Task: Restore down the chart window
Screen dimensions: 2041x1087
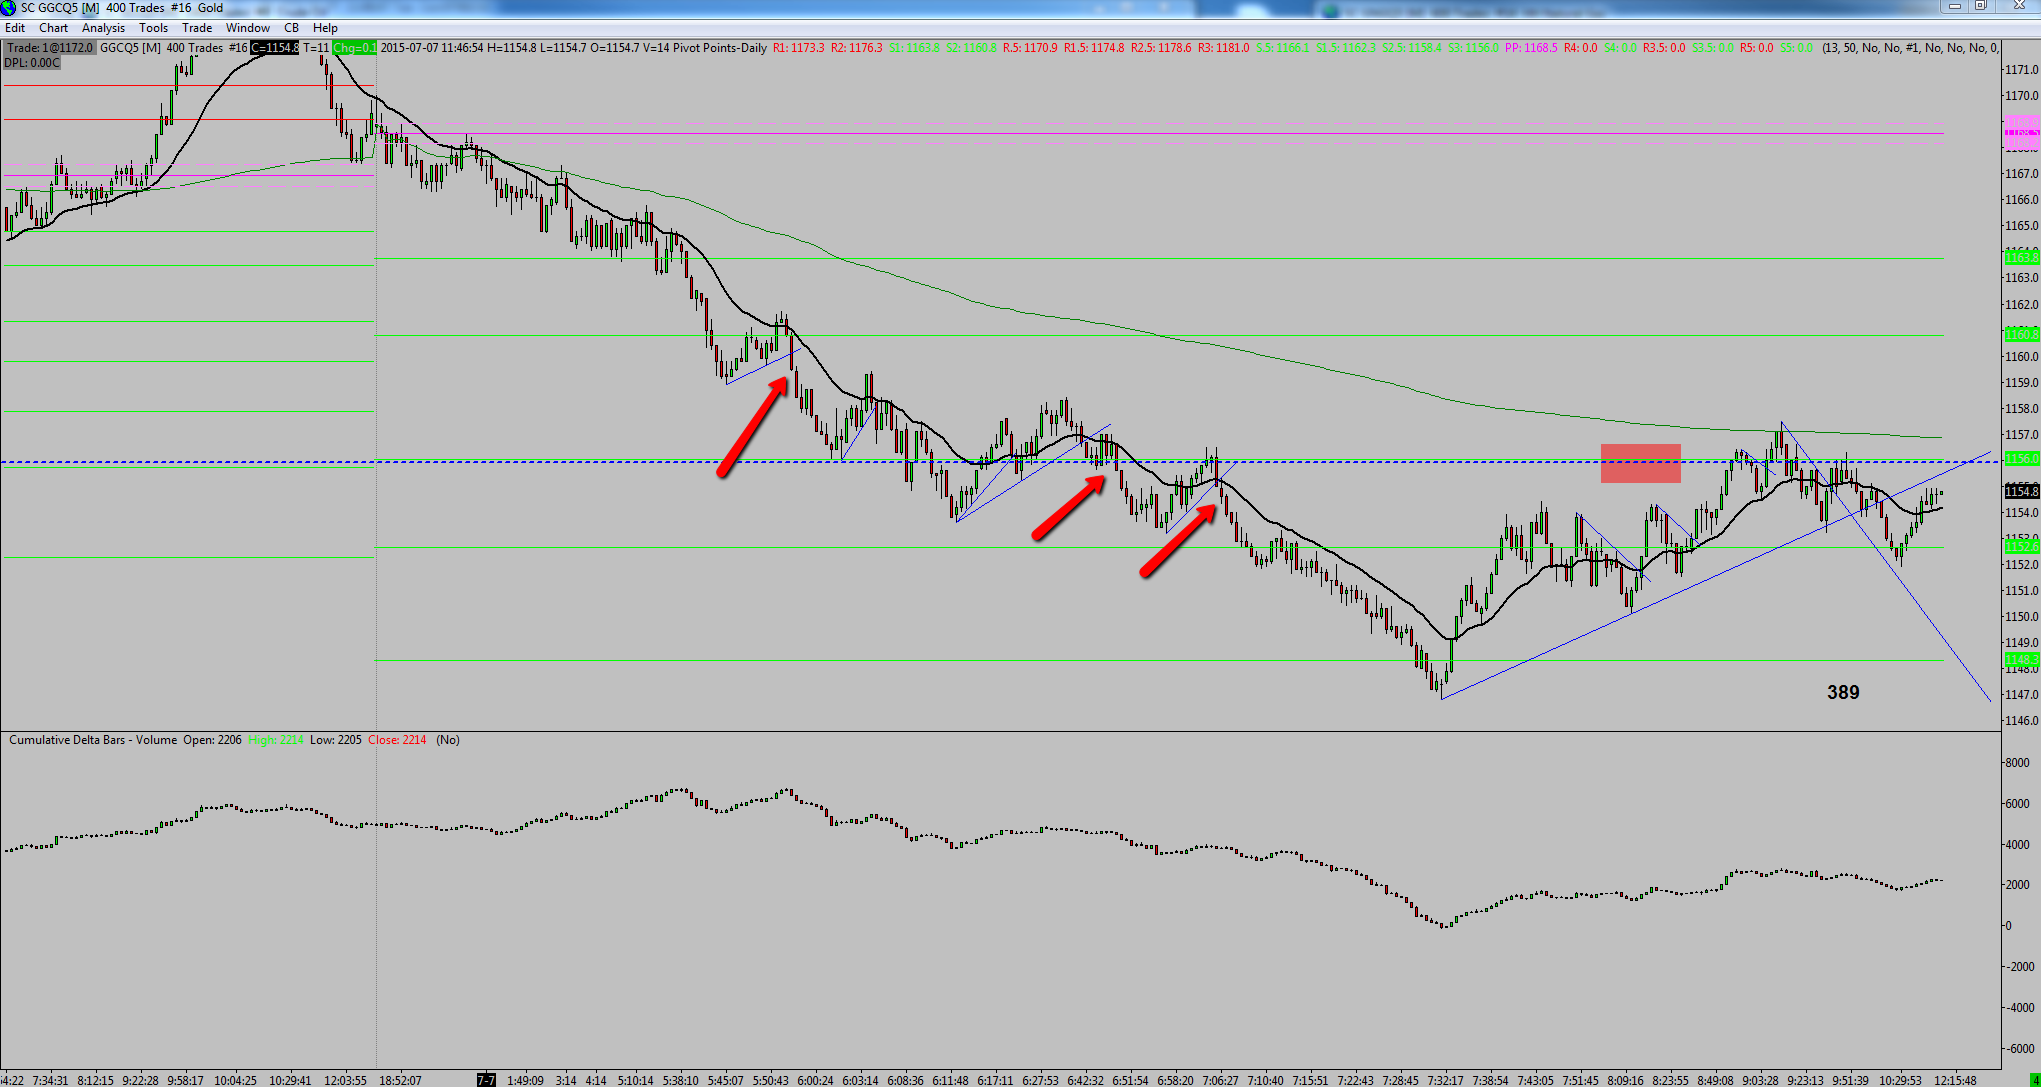Action: coord(1980,7)
